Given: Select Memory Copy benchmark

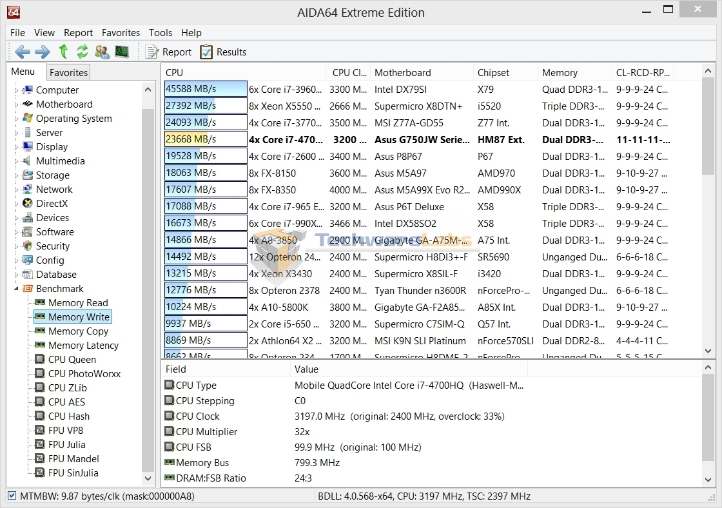Looking at the screenshot, I should (x=78, y=331).
